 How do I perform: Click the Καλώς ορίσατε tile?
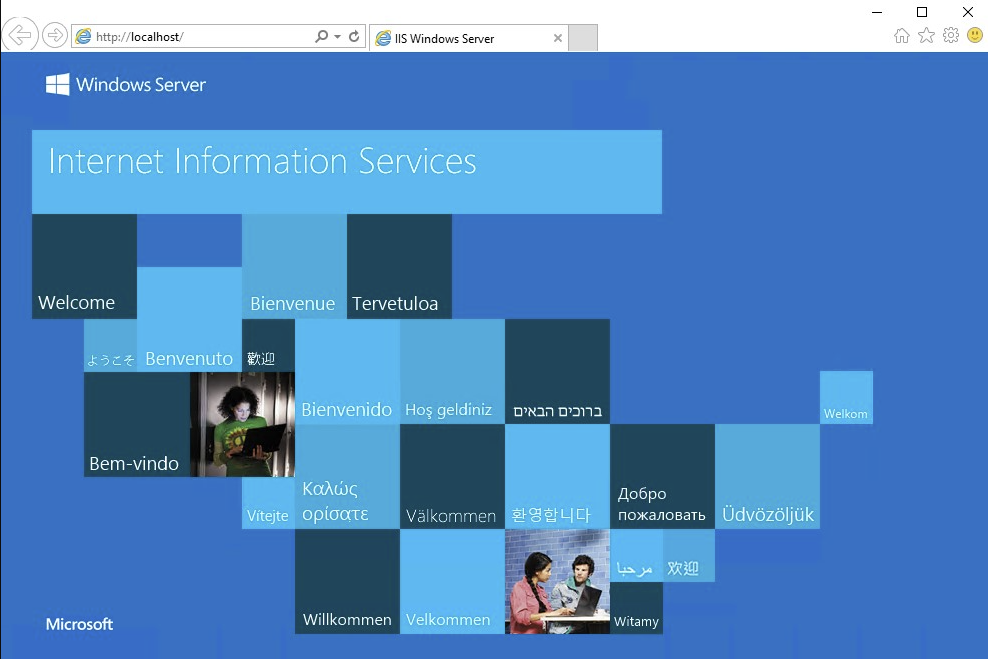pos(347,476)
